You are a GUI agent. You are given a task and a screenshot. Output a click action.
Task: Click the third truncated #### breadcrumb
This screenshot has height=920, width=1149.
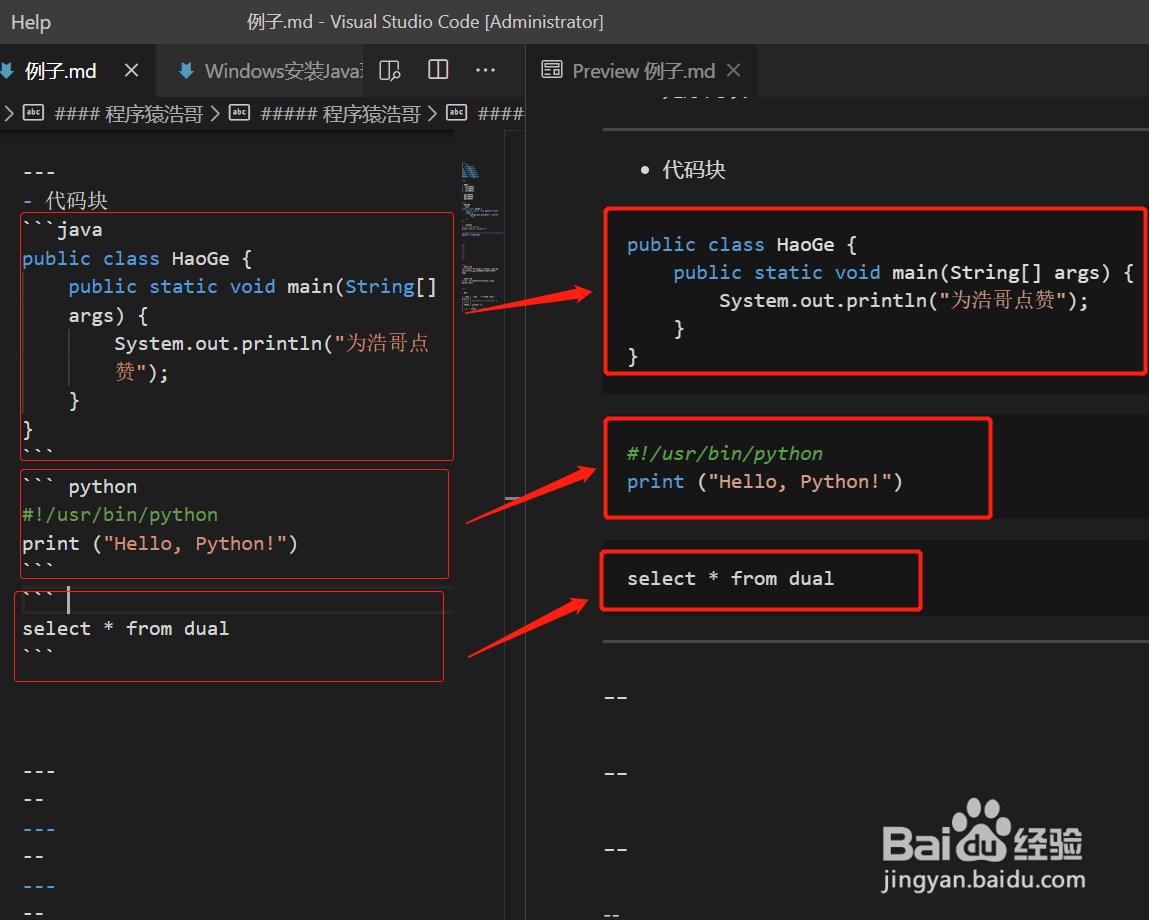pos(500,114)
